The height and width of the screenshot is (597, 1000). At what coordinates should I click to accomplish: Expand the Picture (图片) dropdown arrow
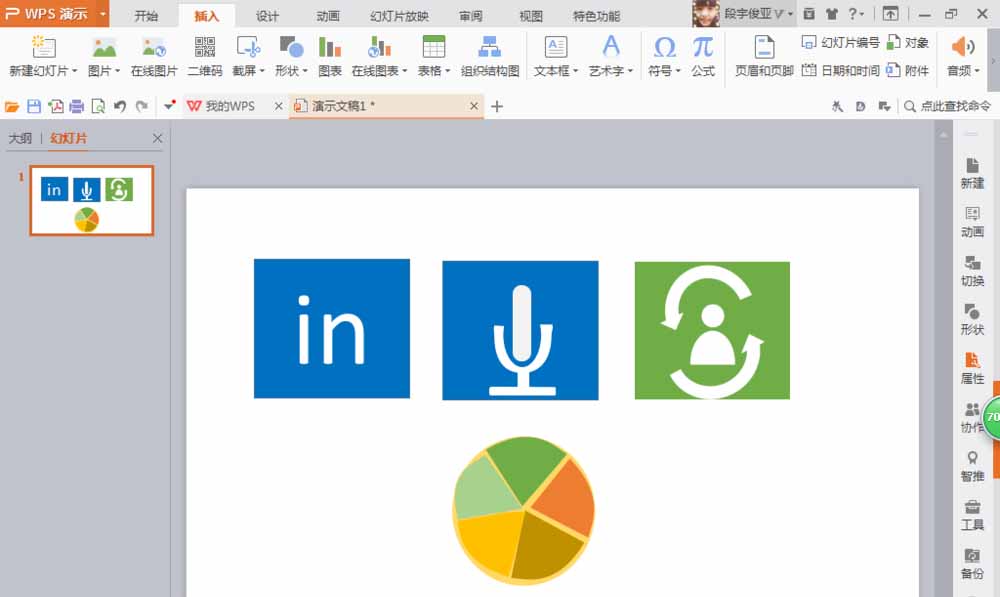(x=117, y=71)
